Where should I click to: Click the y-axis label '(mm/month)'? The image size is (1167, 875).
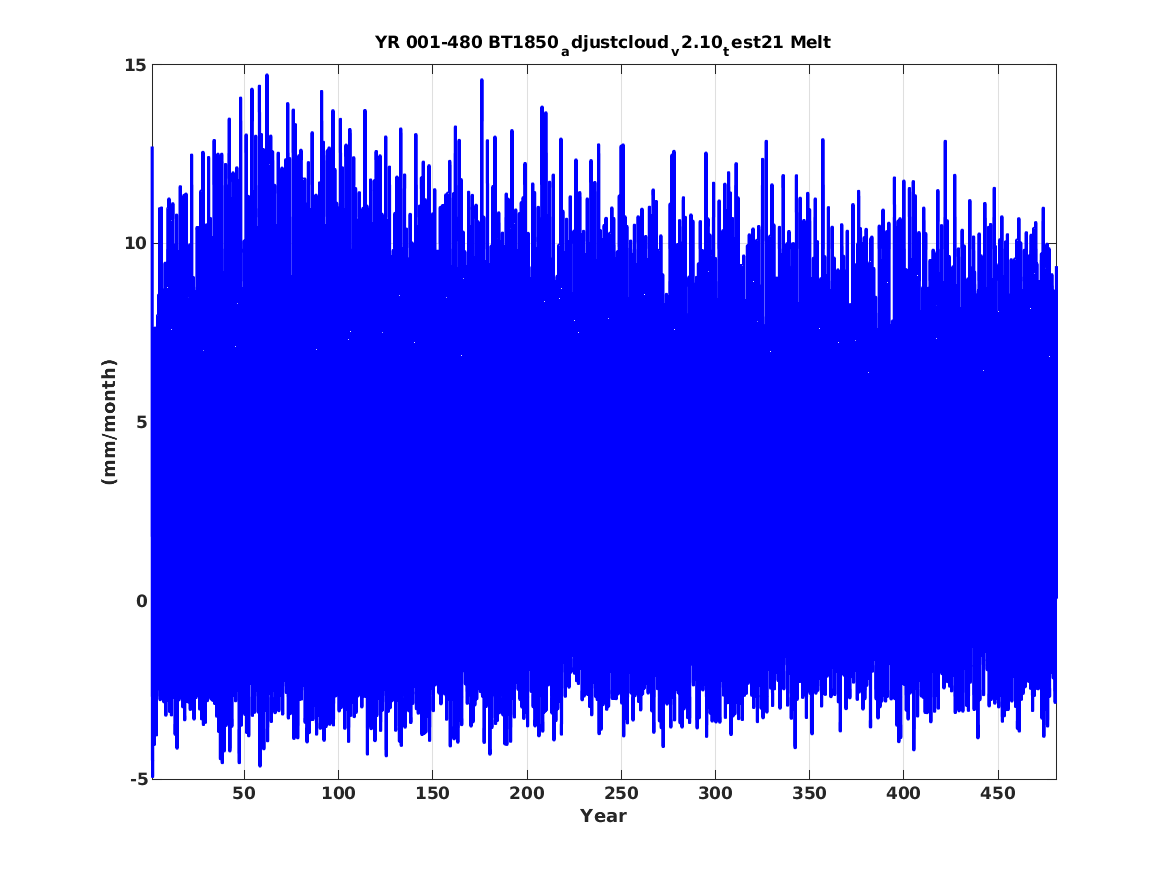[x=109, y=422]
